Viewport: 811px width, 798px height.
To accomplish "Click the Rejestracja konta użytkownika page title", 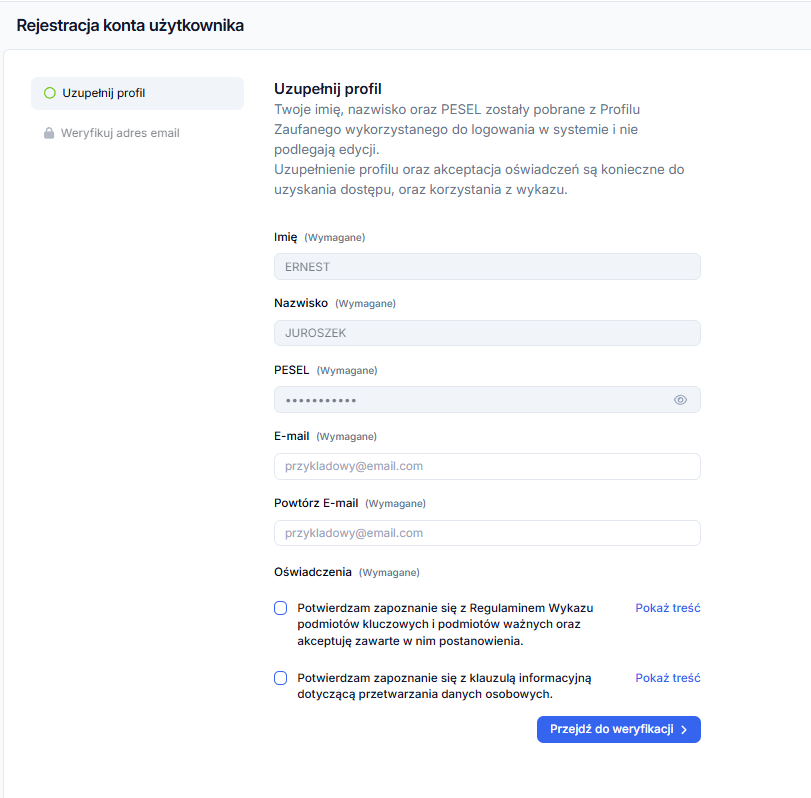I will pos(130,25).
